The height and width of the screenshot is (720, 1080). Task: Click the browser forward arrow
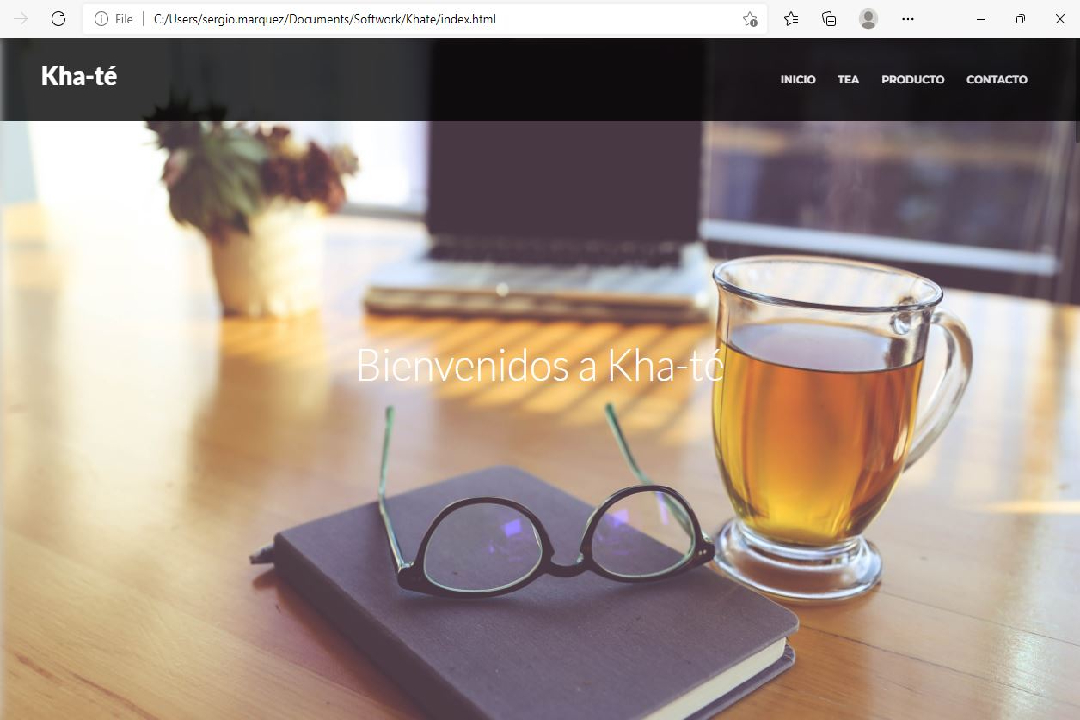pyautogui.click(x=21, y=19)
